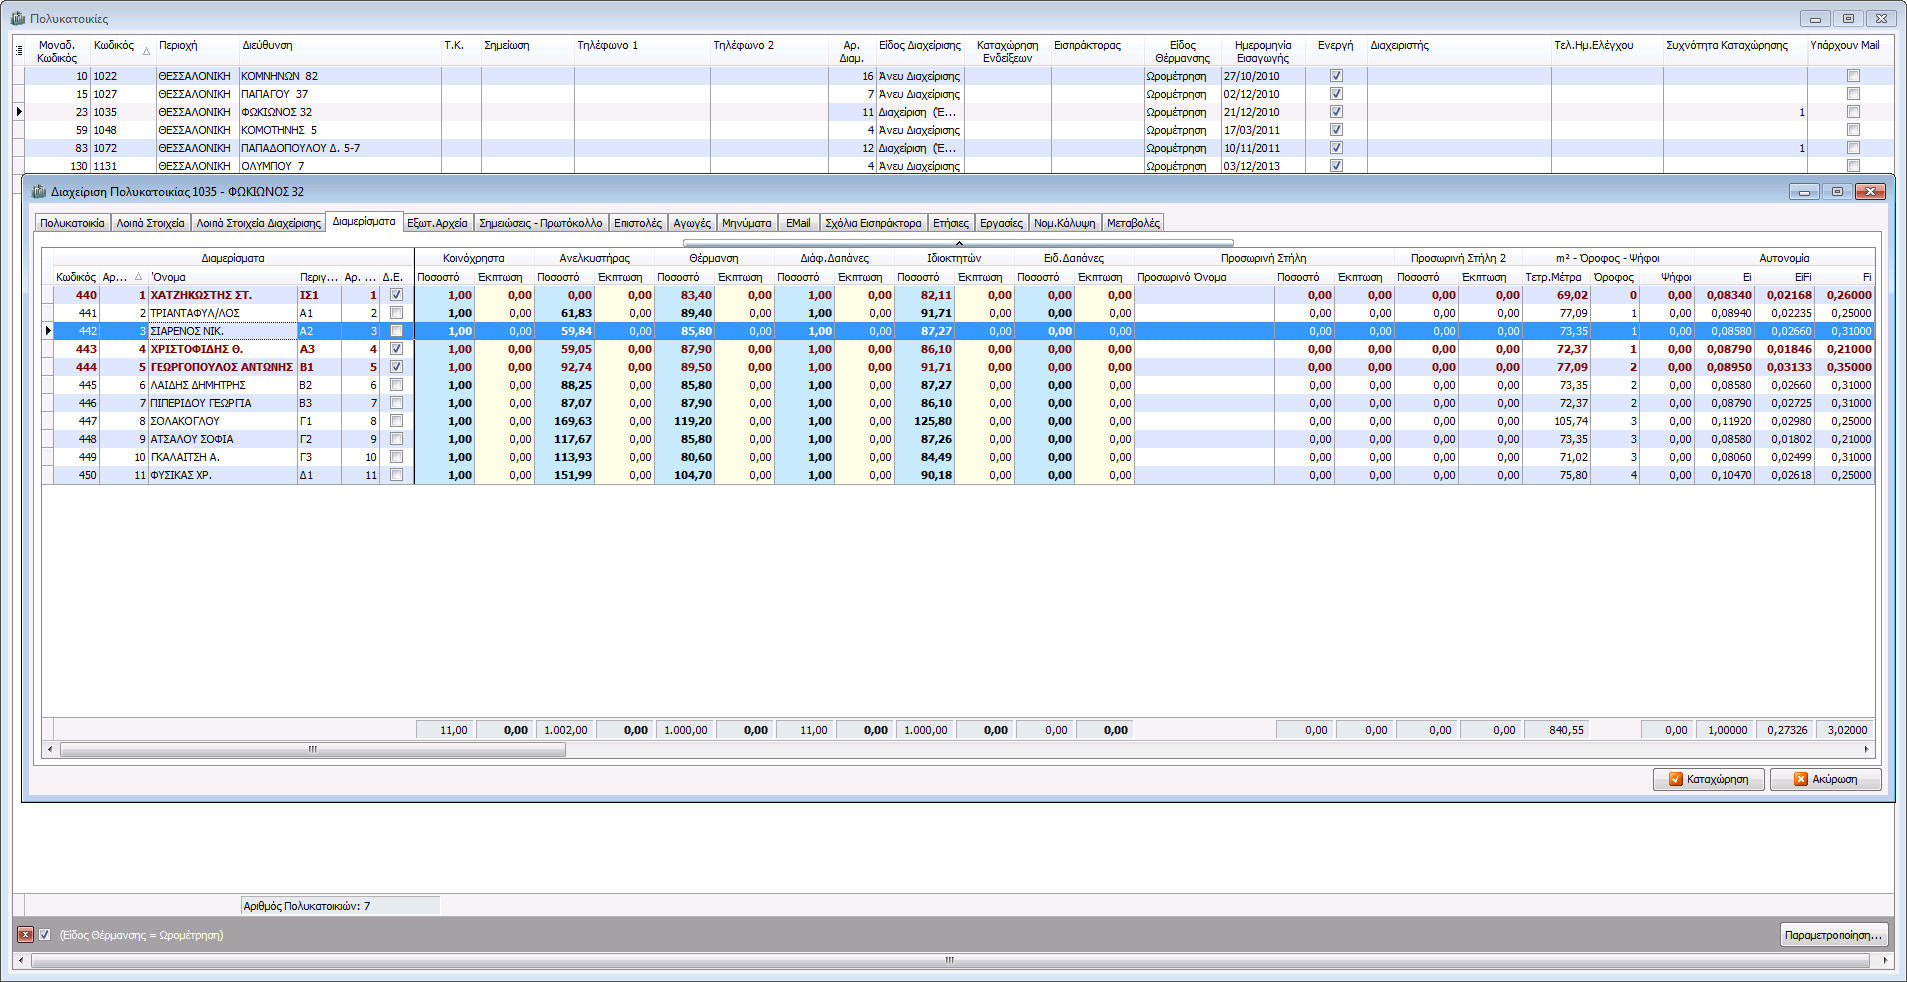Click the Ακύρωση button
Screen dimensions: 1907x982
click(1825, 779)
